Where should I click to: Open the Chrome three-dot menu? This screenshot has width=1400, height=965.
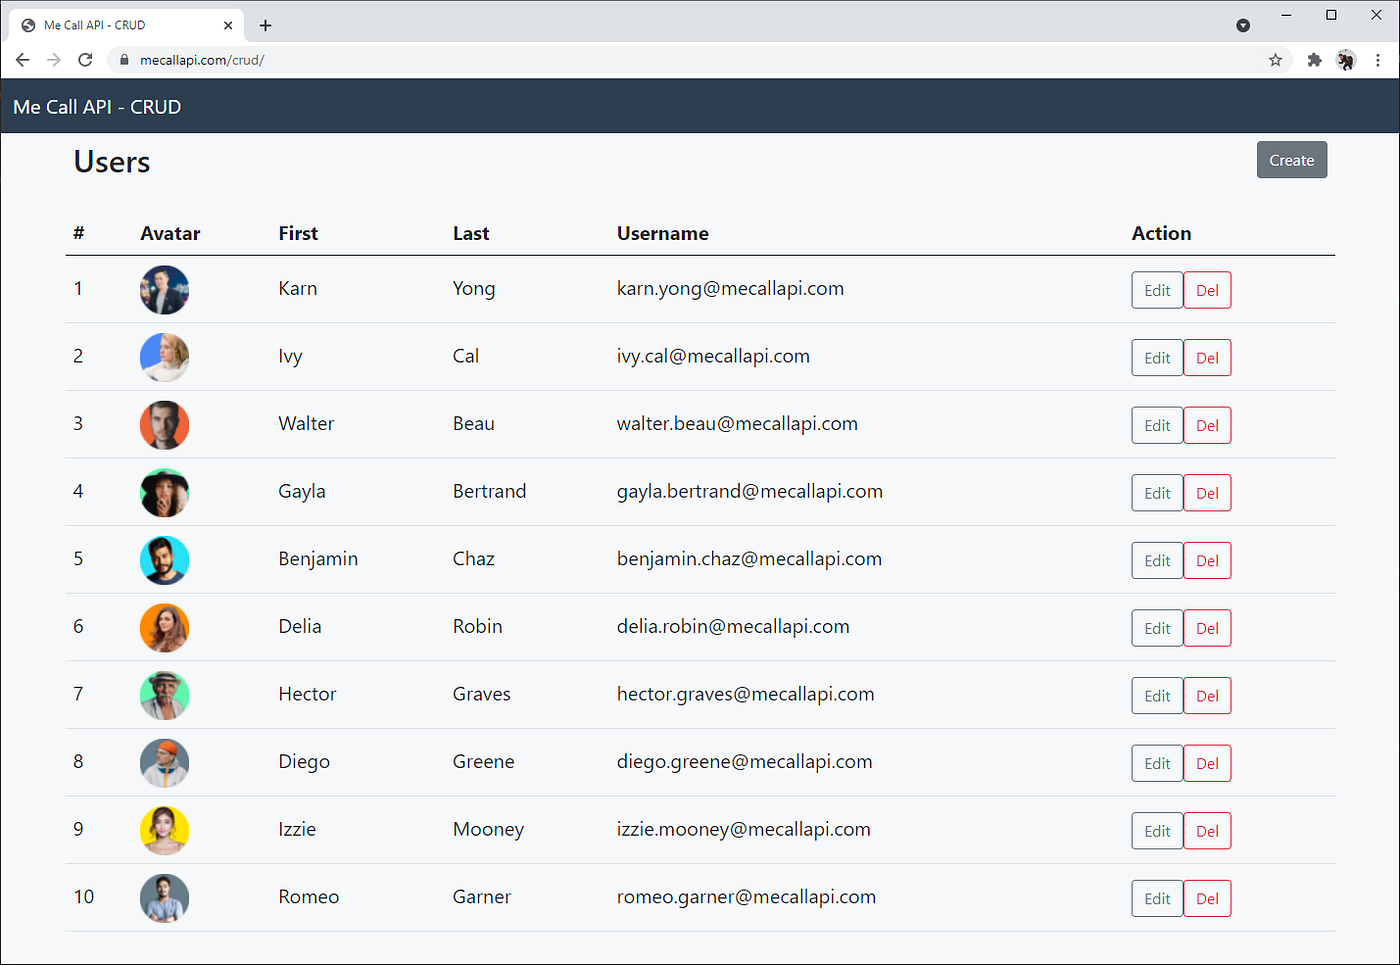point(1379,60)
